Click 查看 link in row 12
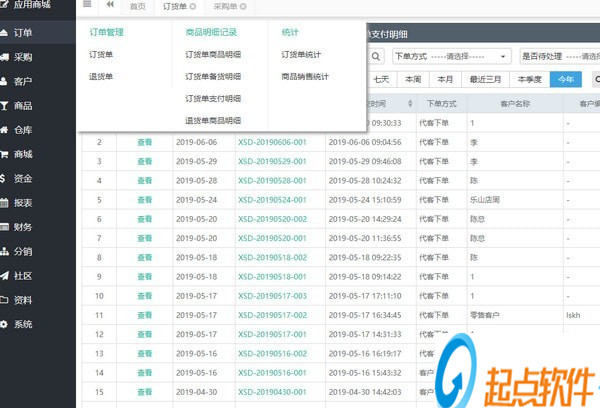This screenshot has width=600, height=408. click(145, 335)
